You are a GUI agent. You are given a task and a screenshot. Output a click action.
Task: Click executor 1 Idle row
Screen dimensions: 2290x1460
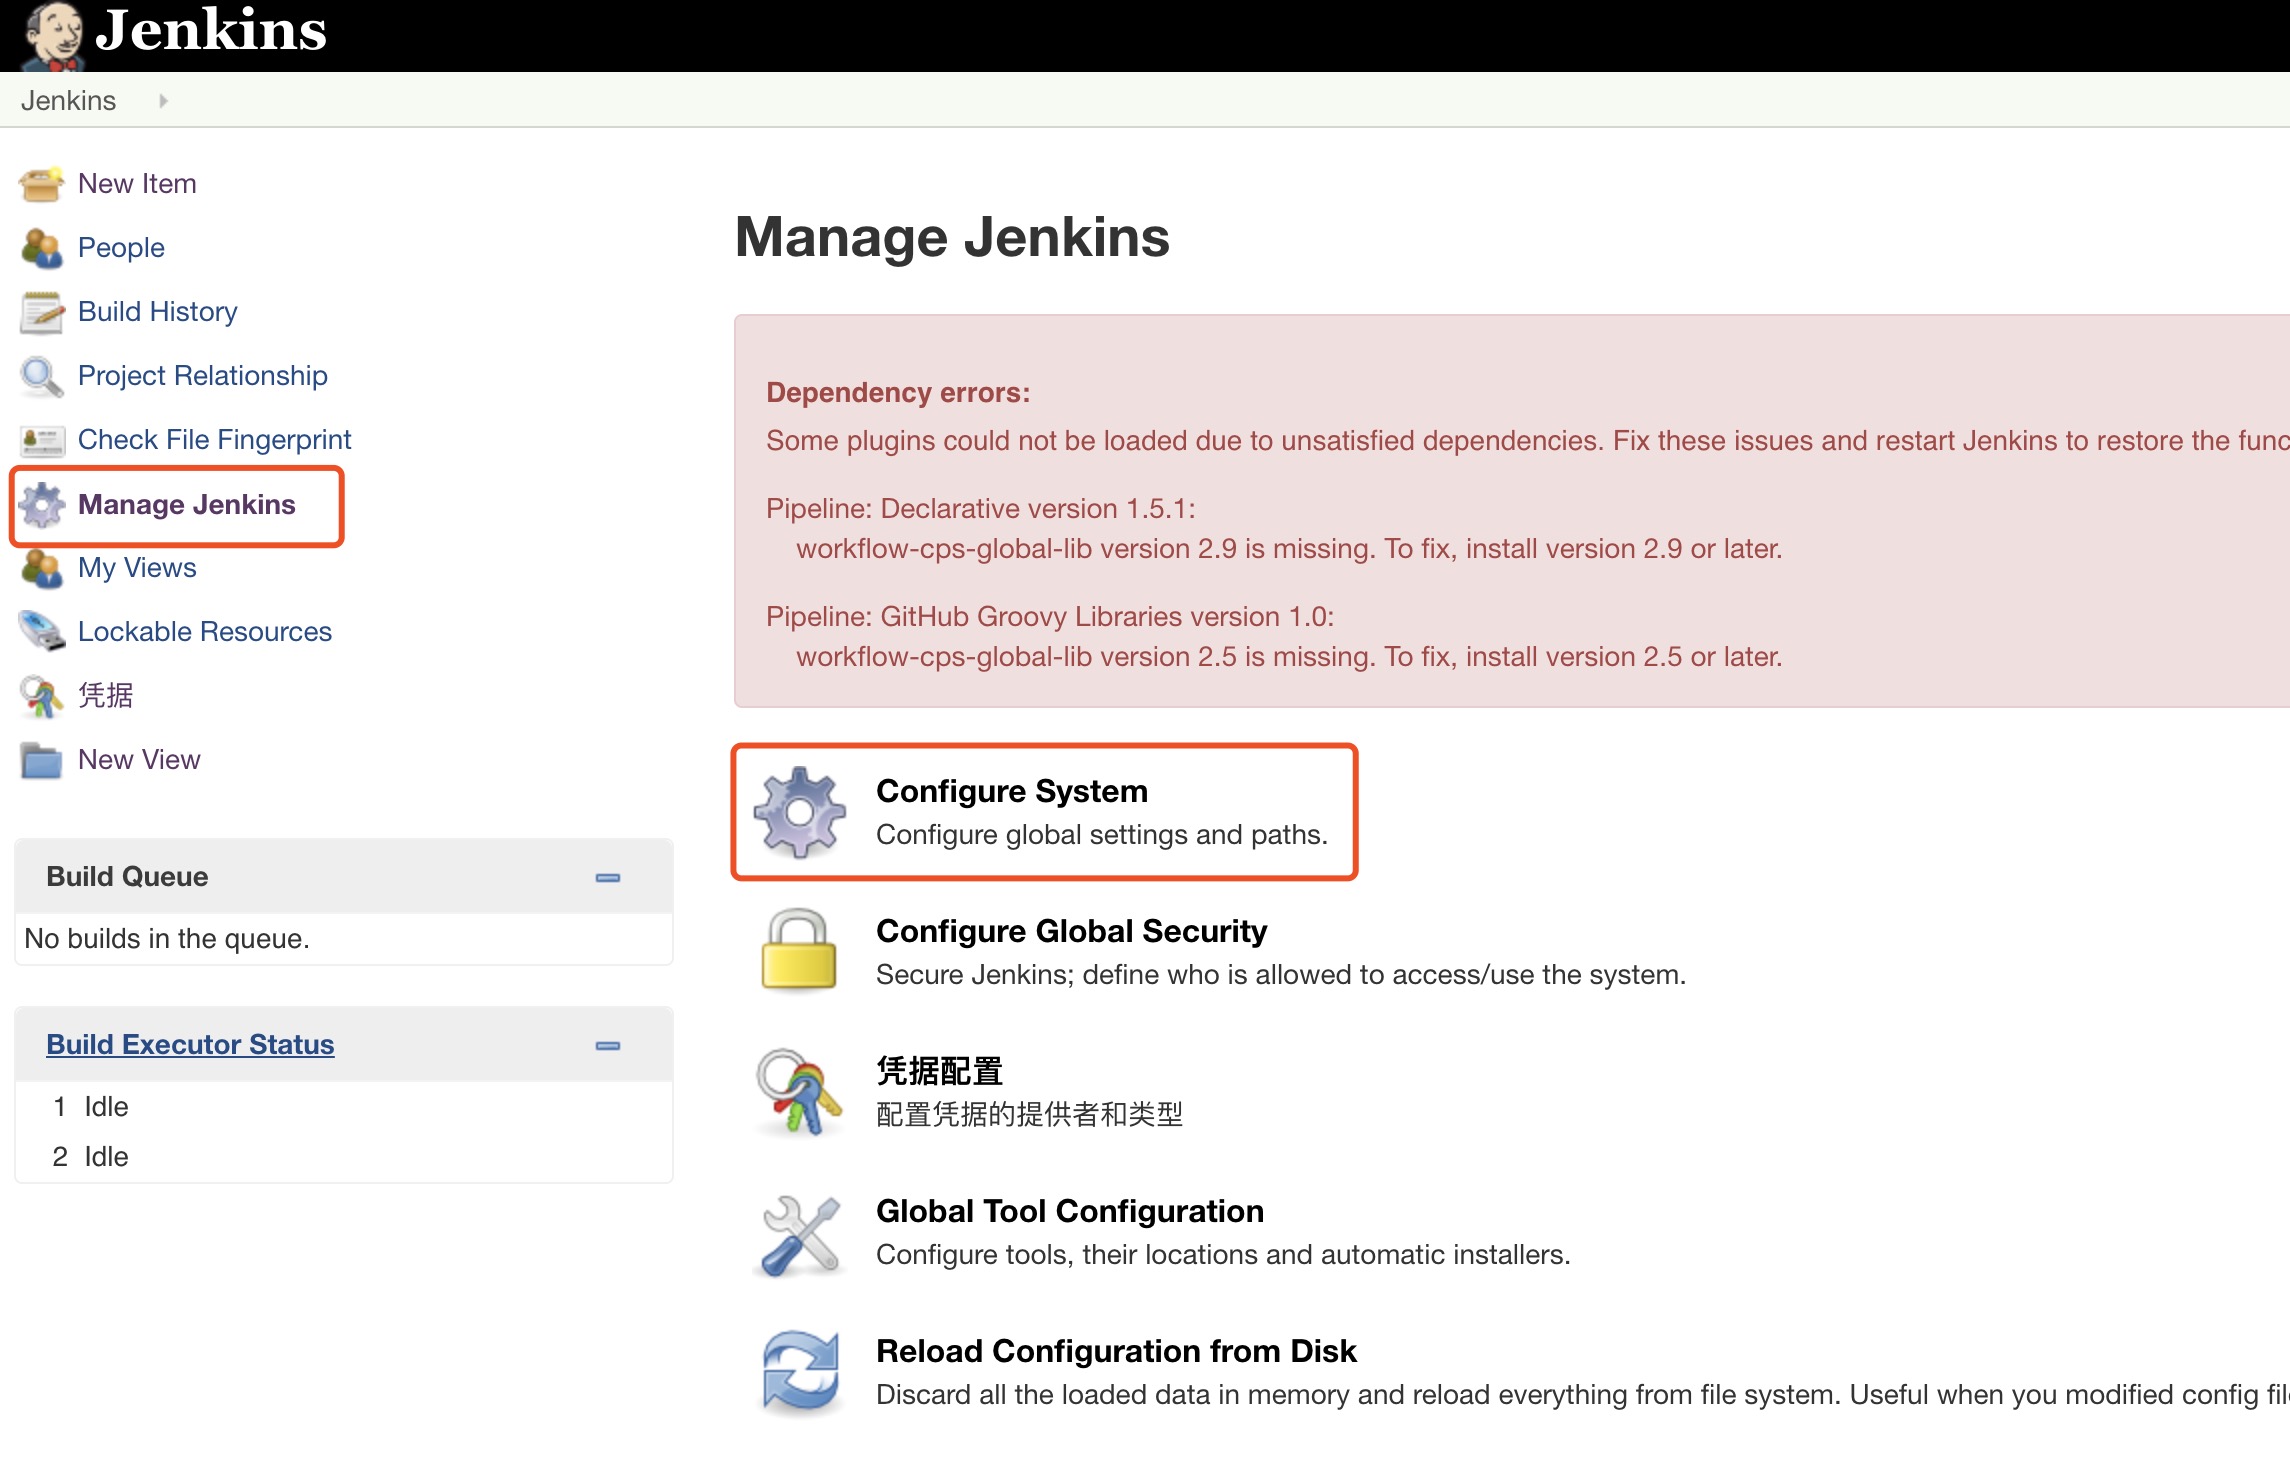[x=344, y=1107]
